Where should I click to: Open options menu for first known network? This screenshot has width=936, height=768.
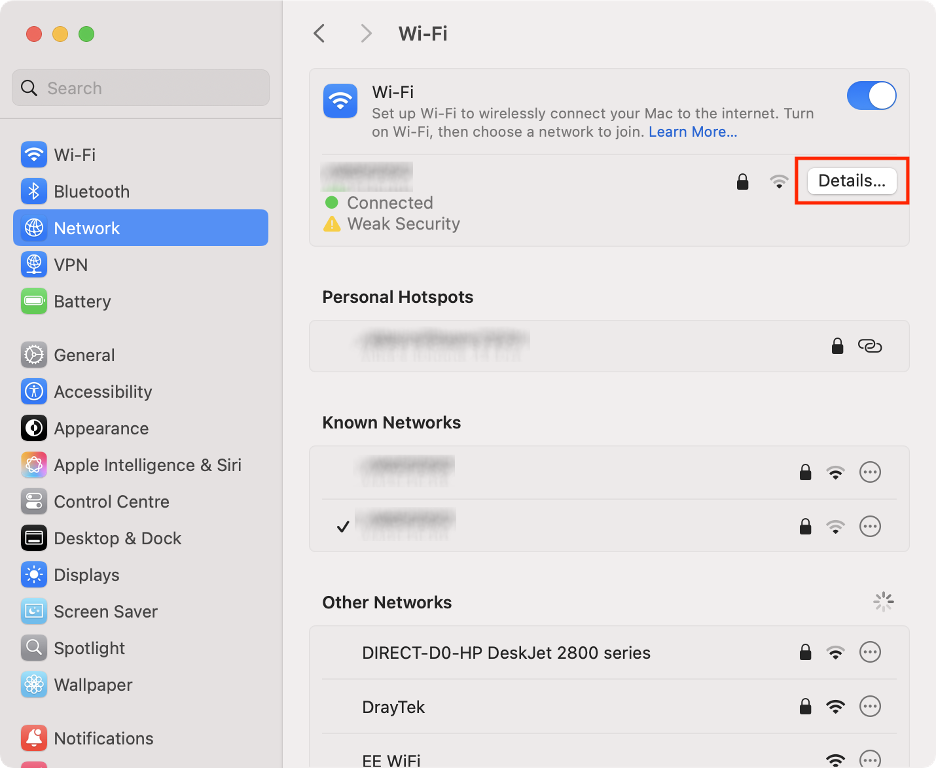(x=870, y=472)
